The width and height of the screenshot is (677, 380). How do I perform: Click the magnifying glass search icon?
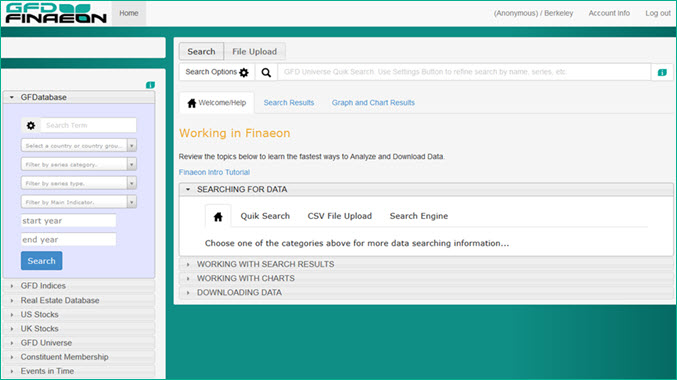tap(266, 72)
